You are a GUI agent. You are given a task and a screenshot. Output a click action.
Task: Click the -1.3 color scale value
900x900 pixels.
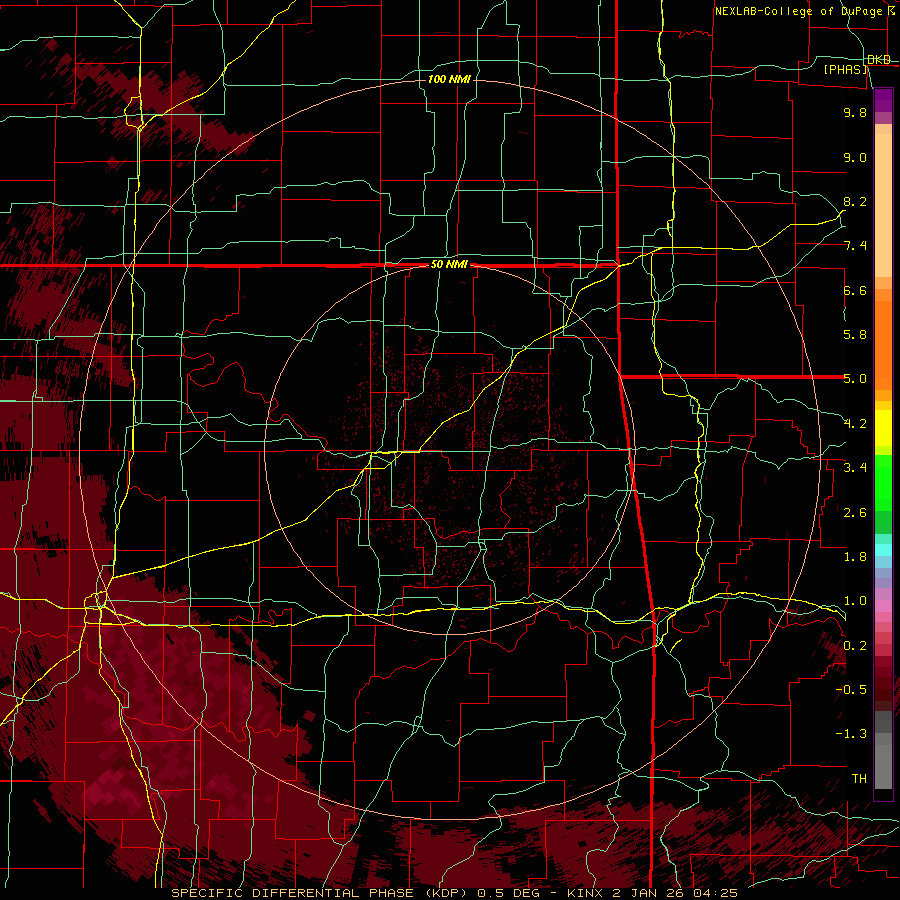[851, 734]
